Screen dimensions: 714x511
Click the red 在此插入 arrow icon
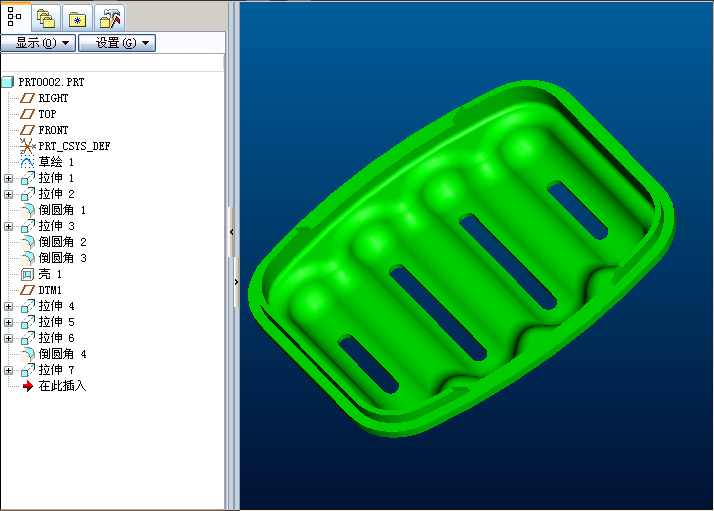[x=28, y=386]
